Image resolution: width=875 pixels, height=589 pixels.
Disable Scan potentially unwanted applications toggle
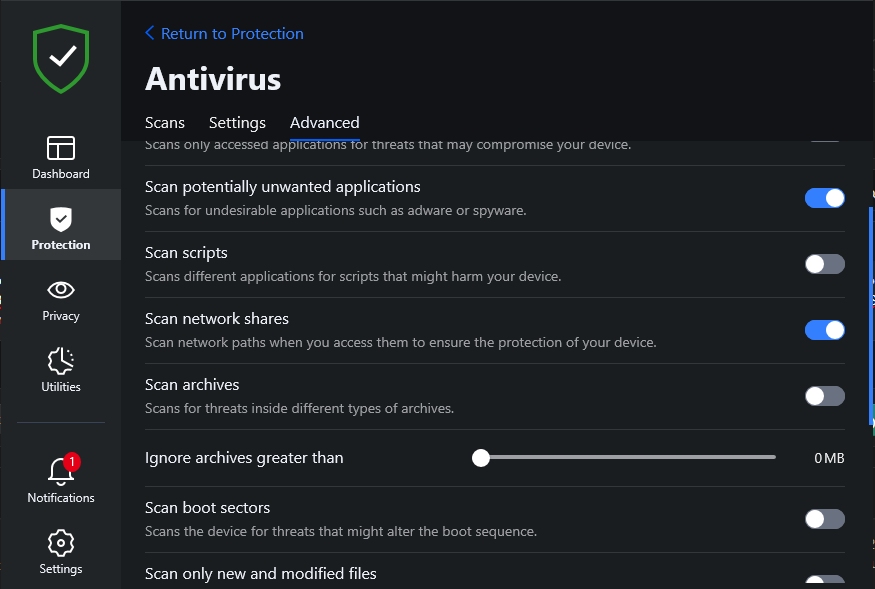click(825, 198)
